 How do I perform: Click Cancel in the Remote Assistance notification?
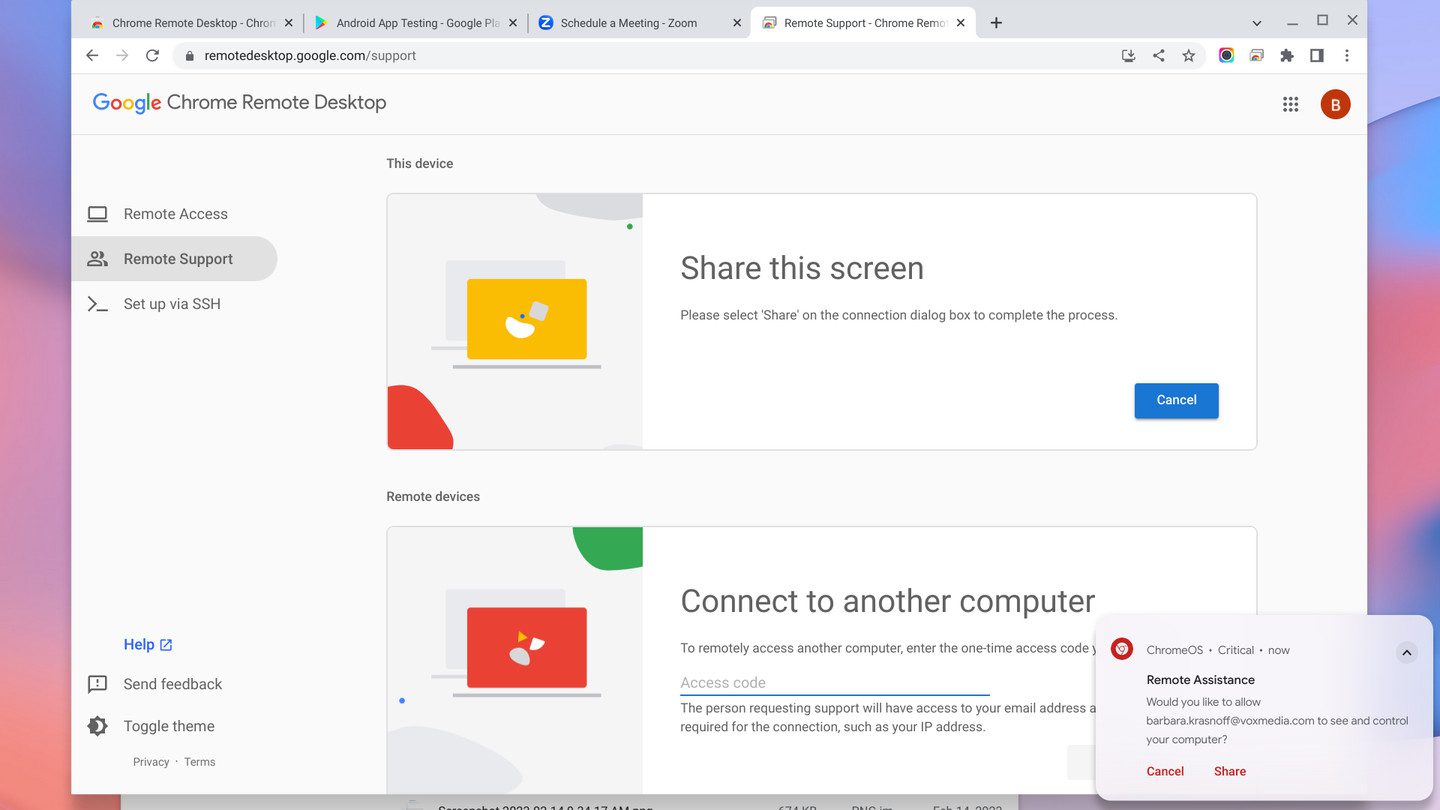1165,771
